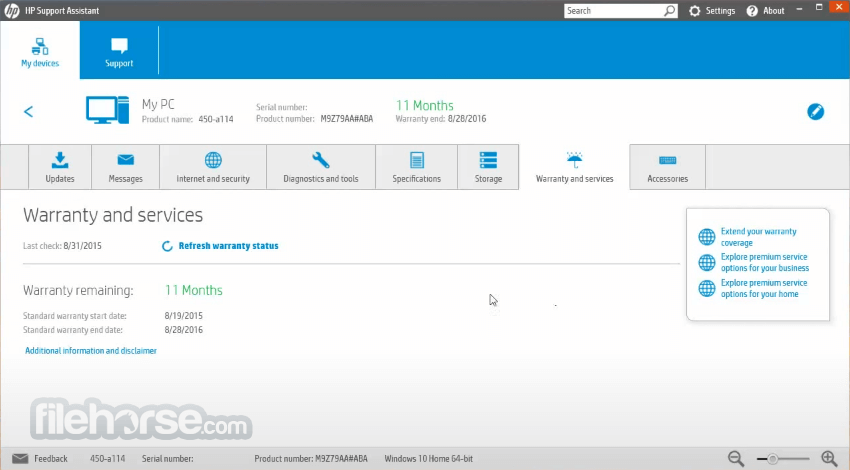
Task: Open the Internet and security tab
Action: coord(213,167)
